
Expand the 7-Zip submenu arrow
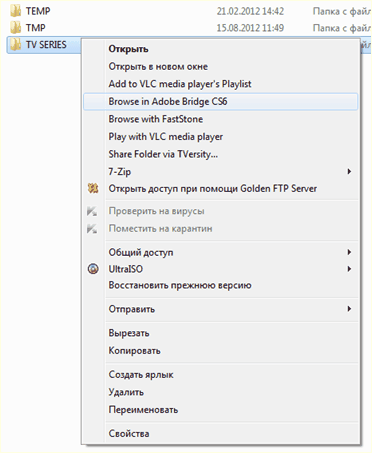point(349,171)
